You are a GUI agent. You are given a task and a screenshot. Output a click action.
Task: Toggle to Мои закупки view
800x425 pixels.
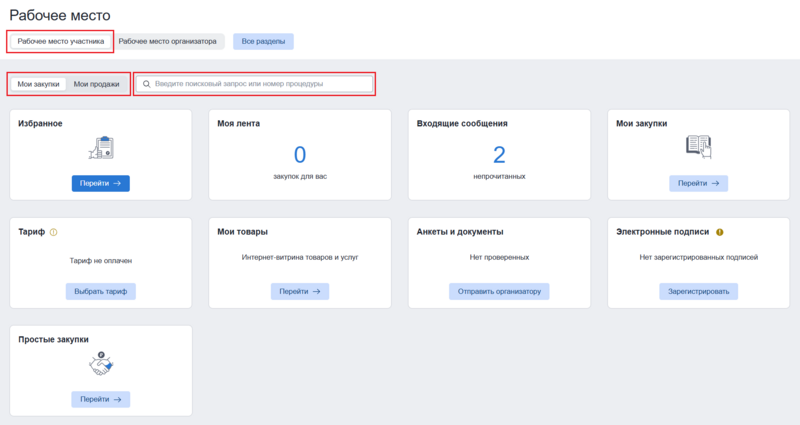38,84
